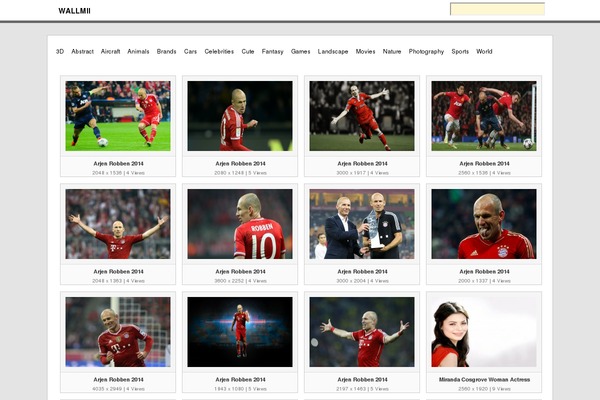
Task: Click the '2560 x 1920 | 9 Views' text
Action: (x=484, y=389)
